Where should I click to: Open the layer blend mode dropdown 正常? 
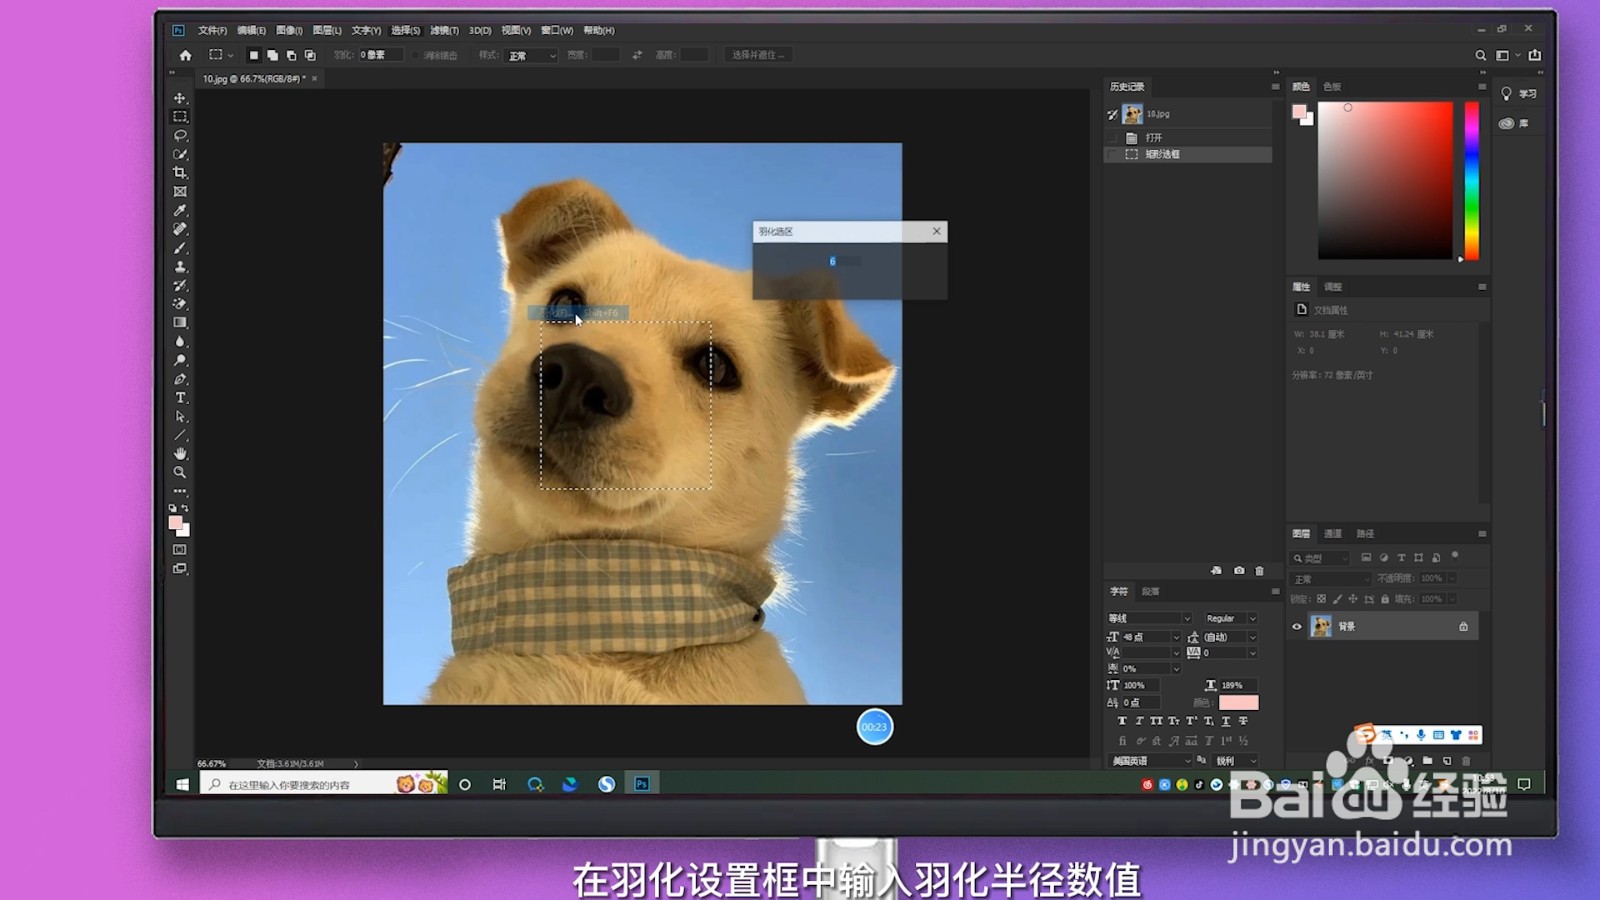(x=1331, y=579)
